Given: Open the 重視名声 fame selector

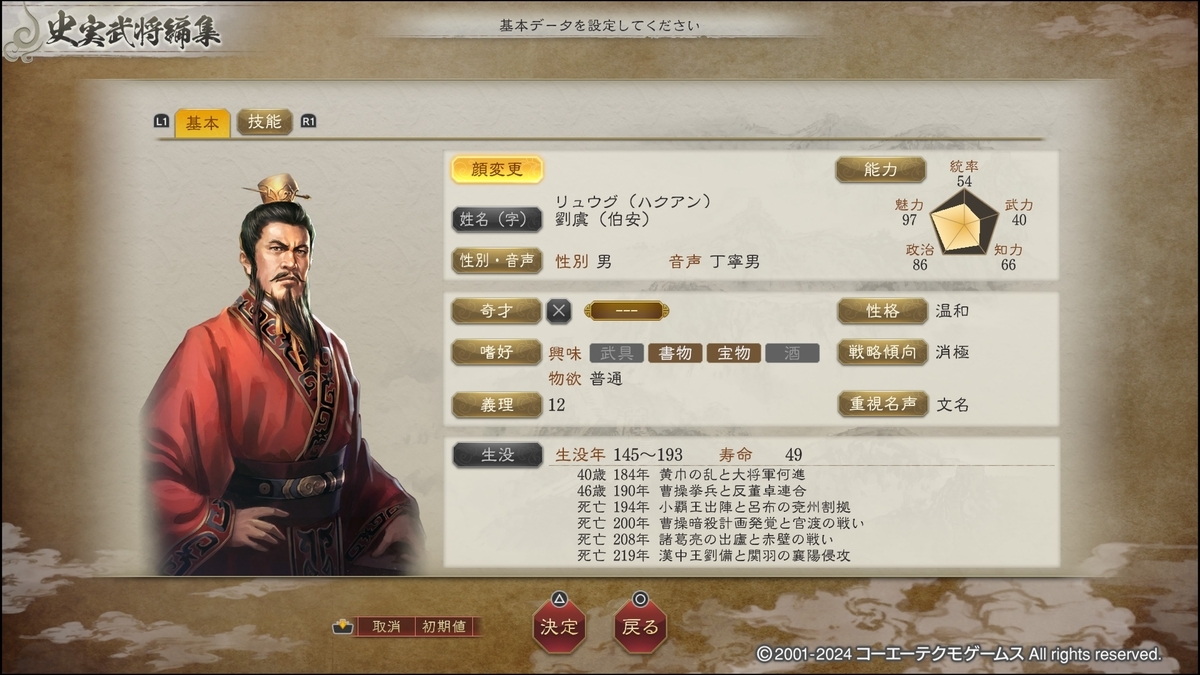Looking at the screenshot, I should (882, 404).
